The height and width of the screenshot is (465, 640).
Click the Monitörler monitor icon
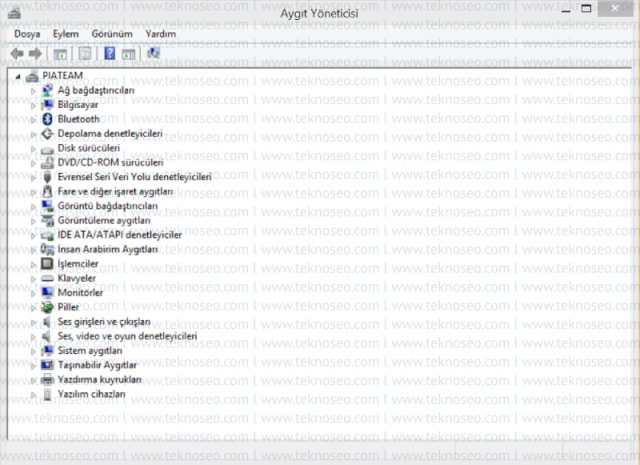tap(47, 292)
